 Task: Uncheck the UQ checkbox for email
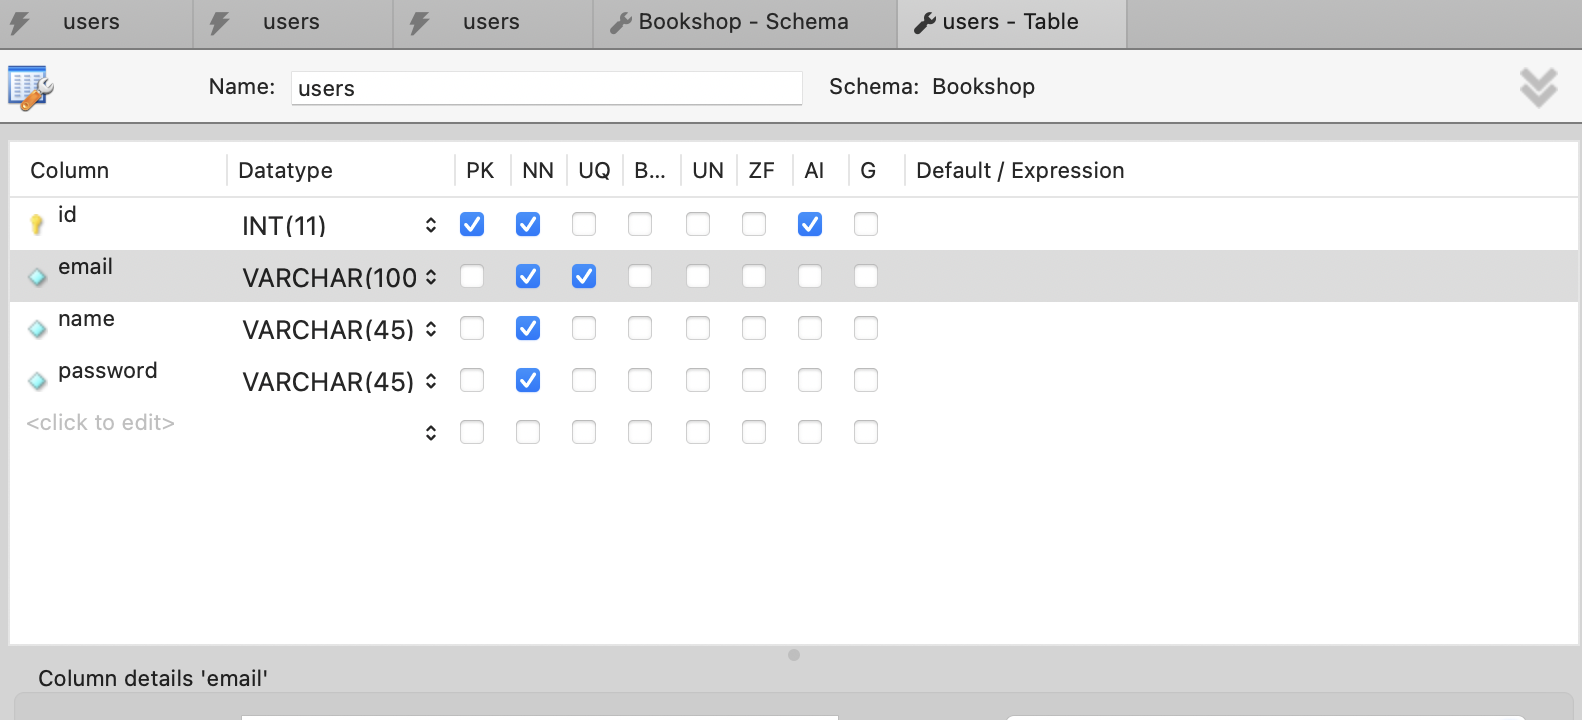[584, 276]
